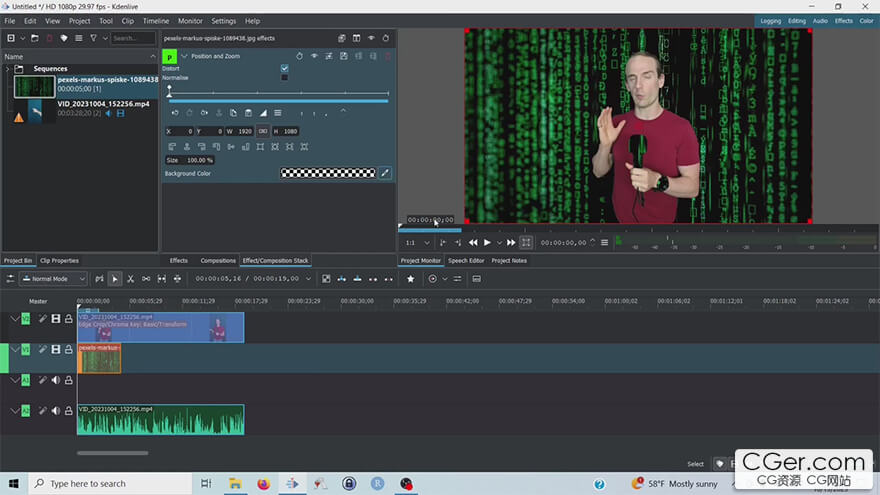The image size is (880, 495).
Task: Activate the selection arrow tool in timeline toolbar
Action: pos(114,279)
